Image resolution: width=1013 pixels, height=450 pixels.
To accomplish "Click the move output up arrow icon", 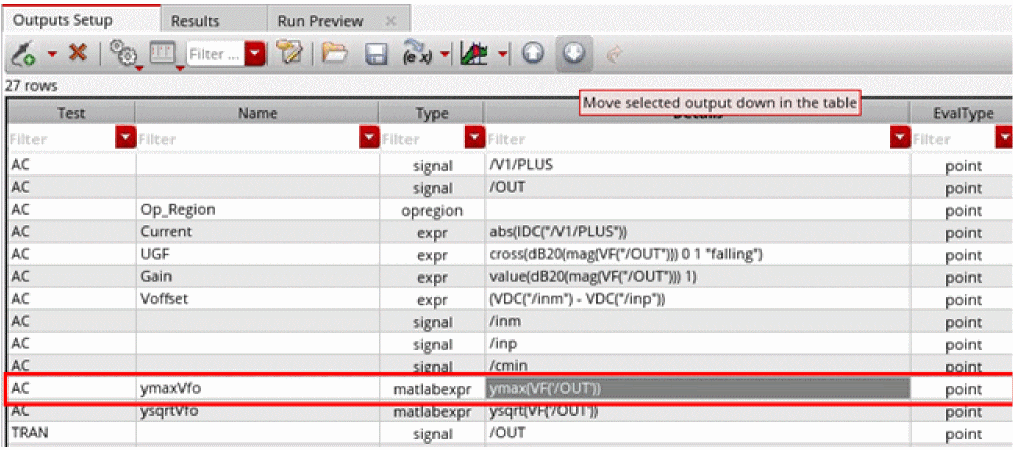I will (x=533, y=54).
